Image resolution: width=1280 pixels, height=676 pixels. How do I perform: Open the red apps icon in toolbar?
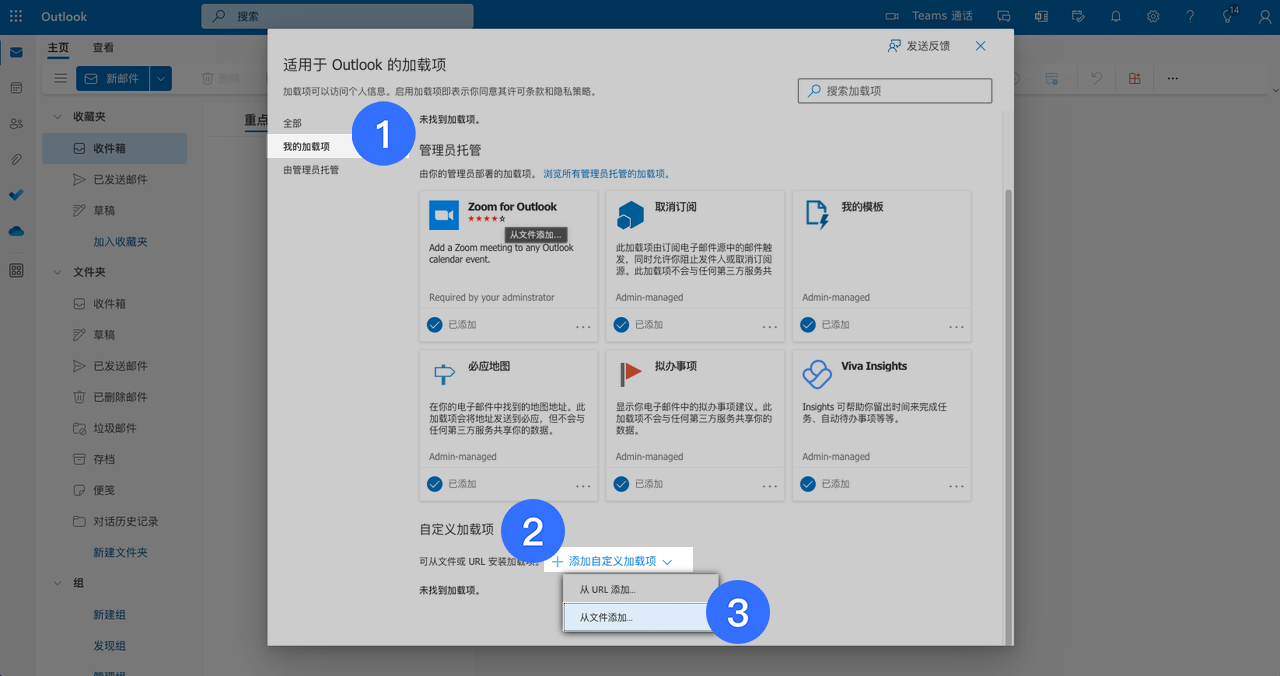1134,78
